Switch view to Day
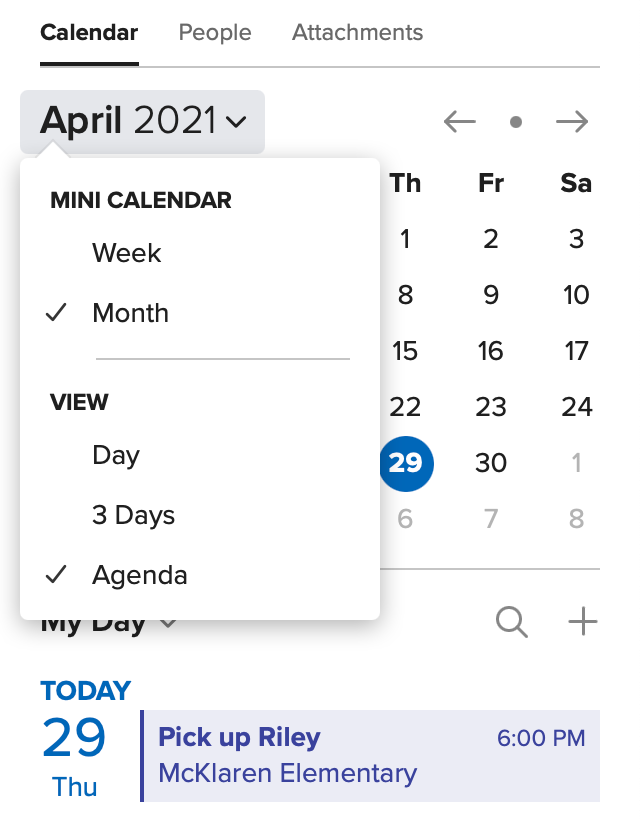This screenshot has width=640, height=820. [116, 456]
